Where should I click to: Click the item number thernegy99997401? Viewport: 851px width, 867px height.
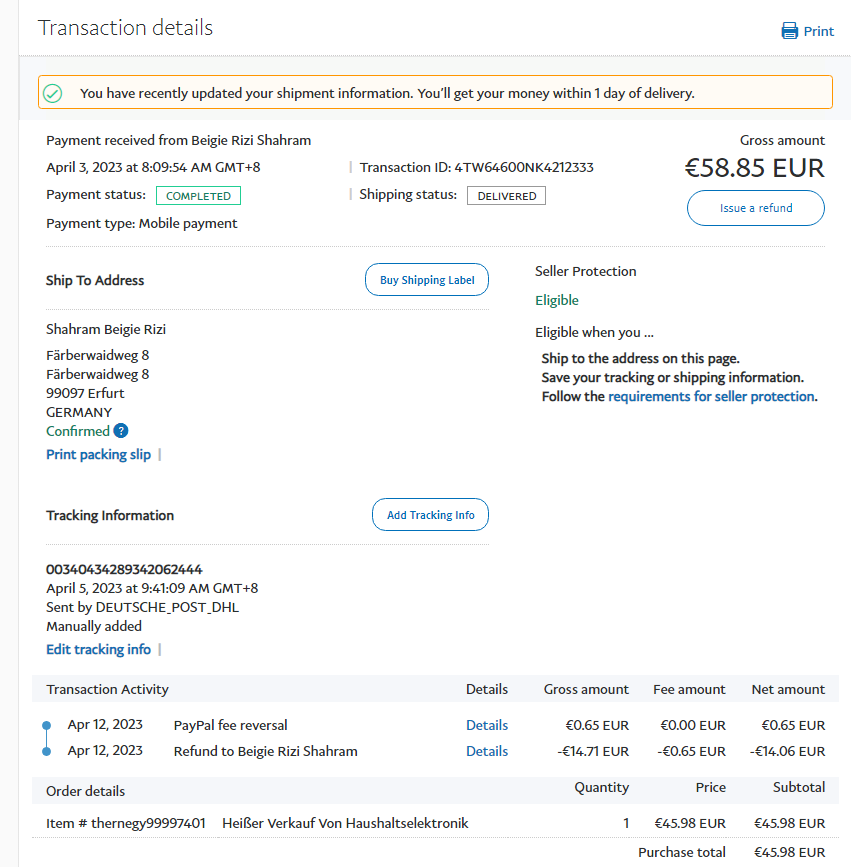coord(126,823)
